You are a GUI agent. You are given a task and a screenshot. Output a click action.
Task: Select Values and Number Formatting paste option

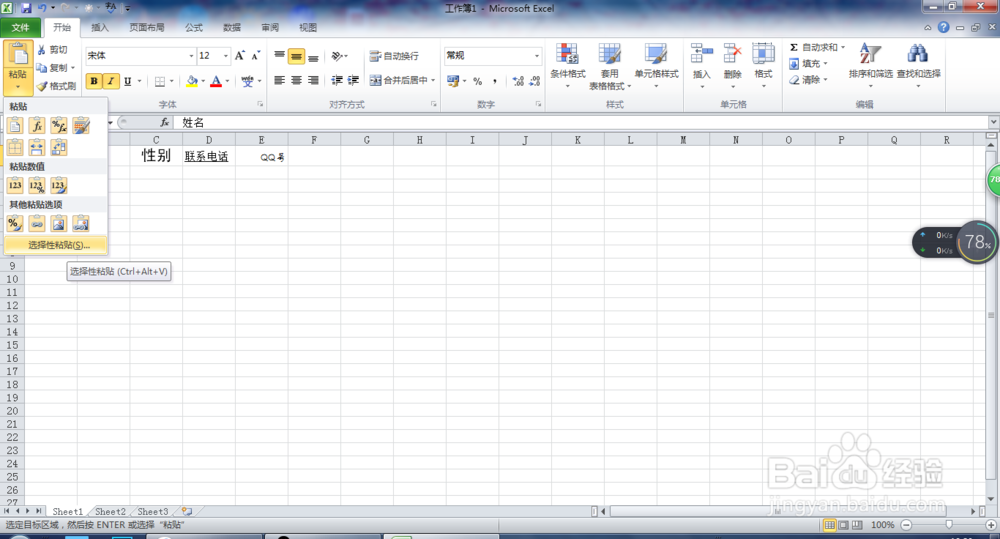point(37,186)
